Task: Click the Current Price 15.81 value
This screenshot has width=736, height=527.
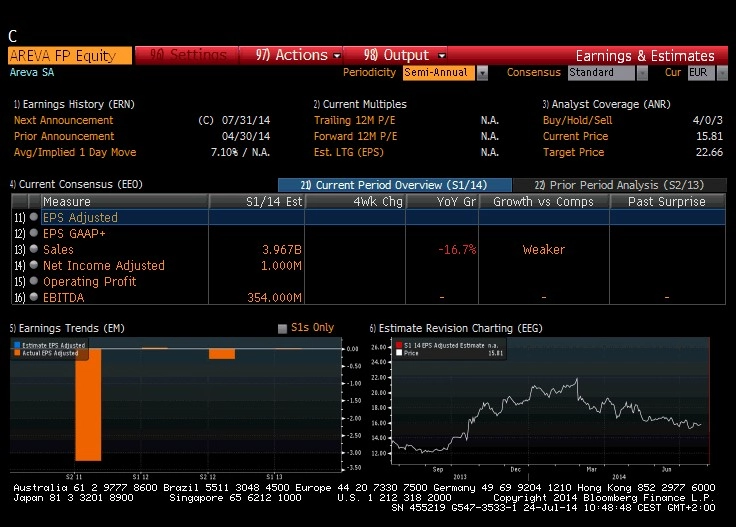Action: click(709, 136)
